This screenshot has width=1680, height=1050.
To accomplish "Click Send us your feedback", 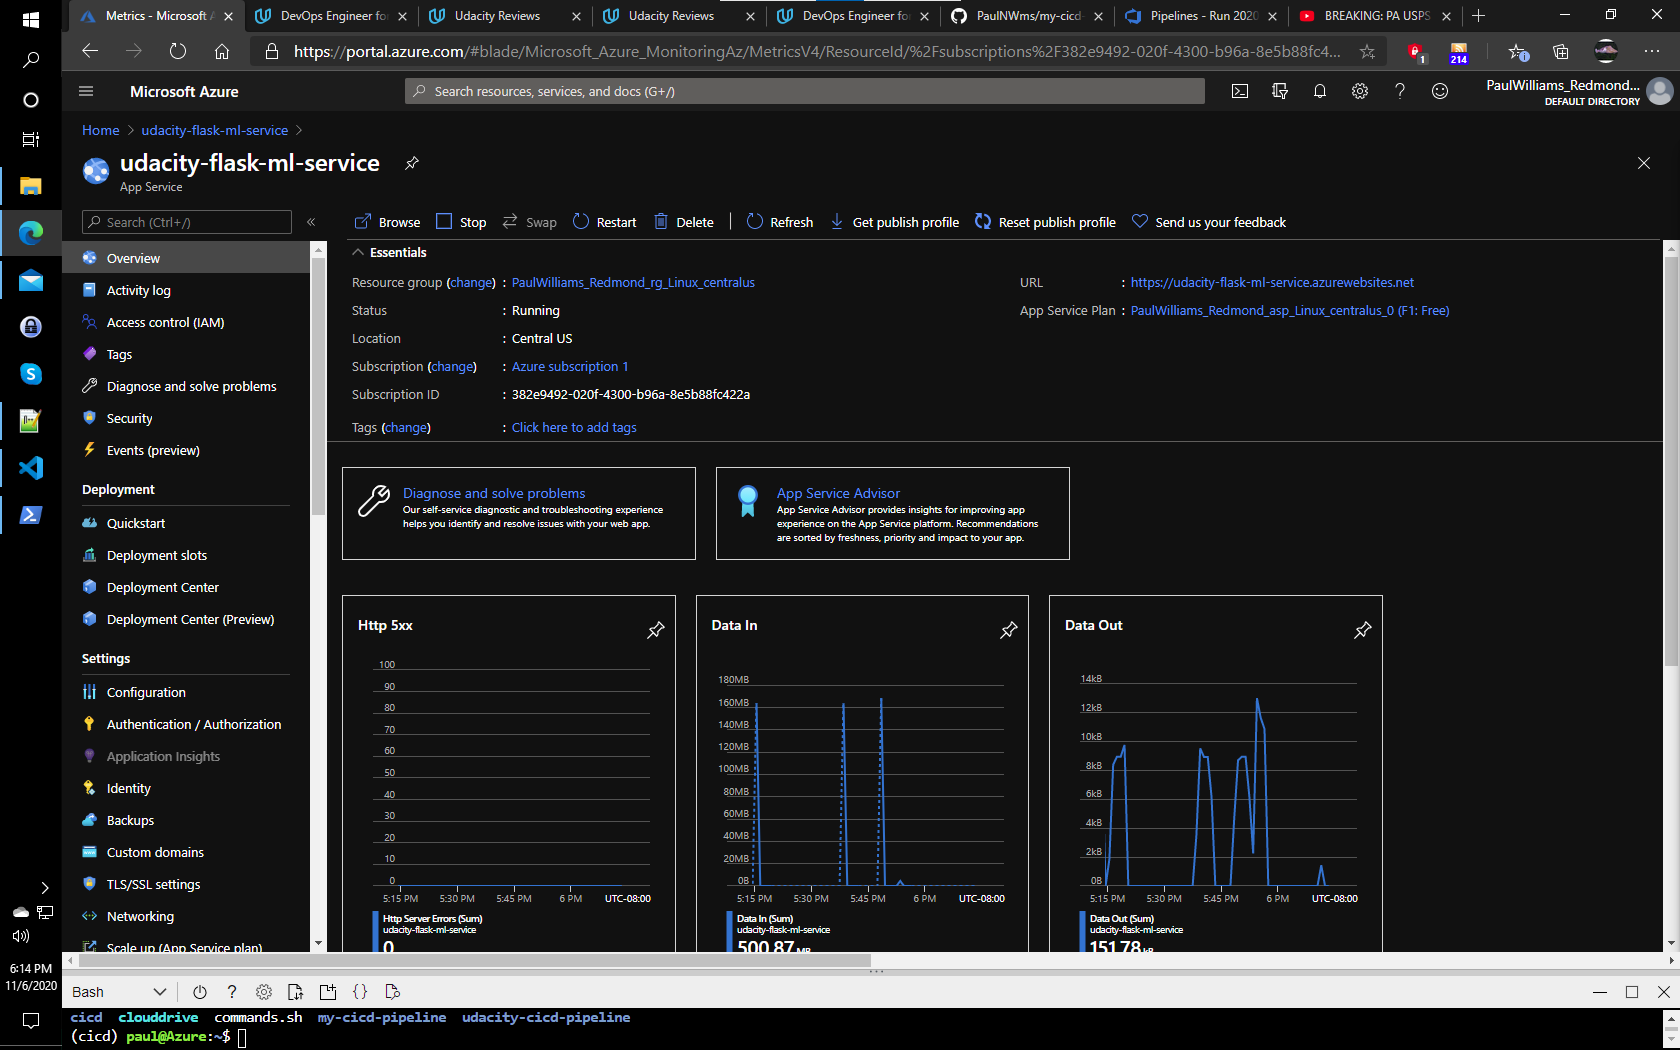I will click(x=1209, y=222).
